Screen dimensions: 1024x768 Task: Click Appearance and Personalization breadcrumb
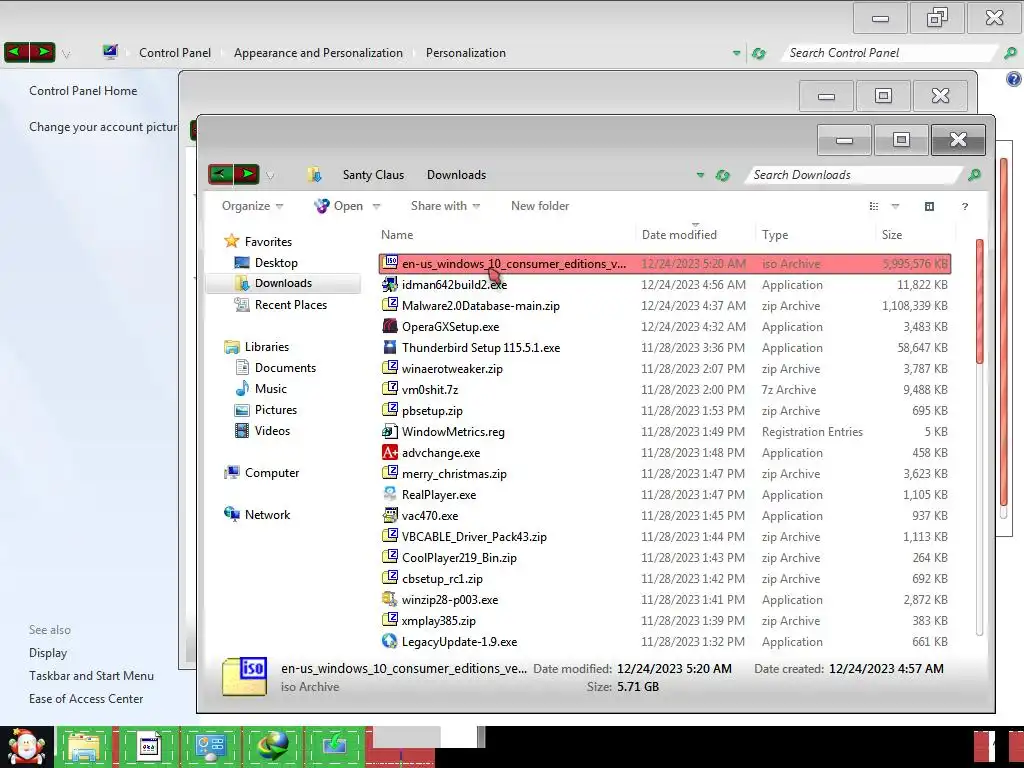click(x=318, y=54)
